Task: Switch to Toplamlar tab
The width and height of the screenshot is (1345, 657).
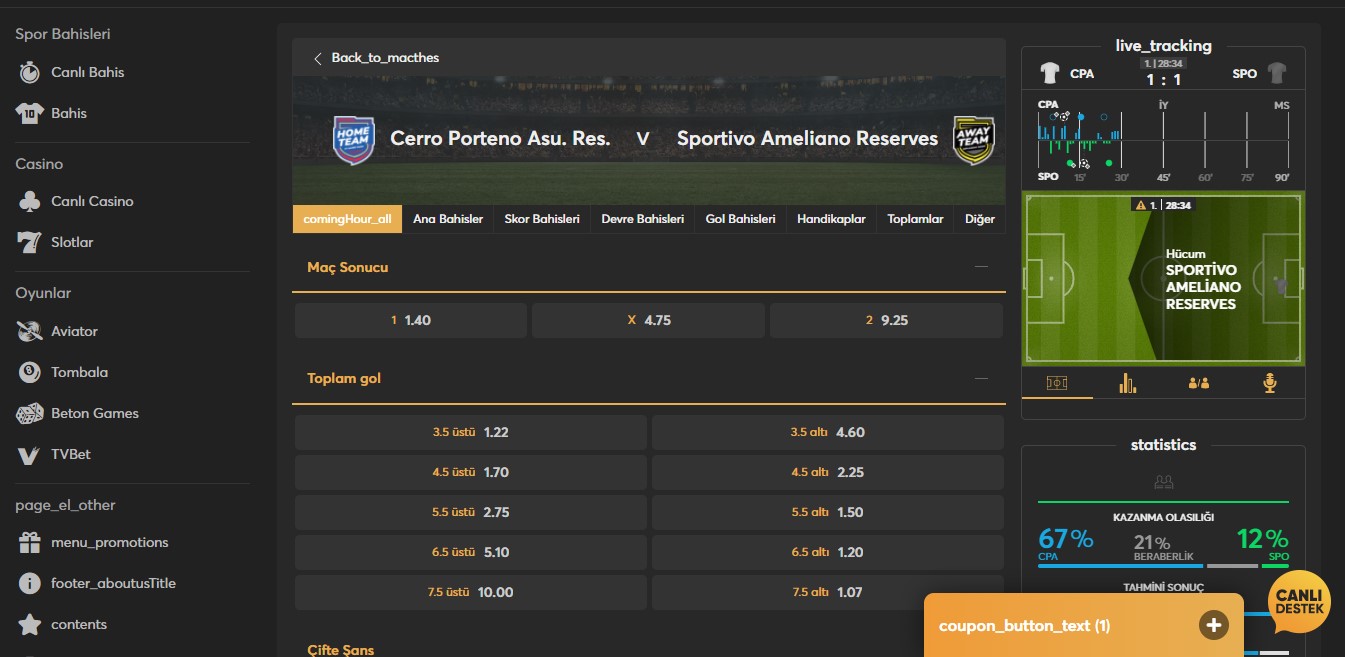Action: click(x=915, y=219)
